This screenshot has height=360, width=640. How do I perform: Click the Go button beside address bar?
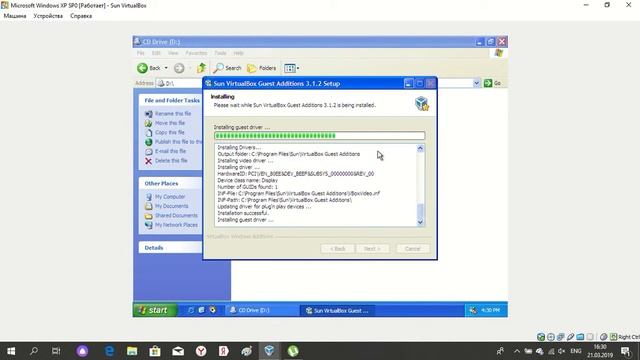pos(492,83)
